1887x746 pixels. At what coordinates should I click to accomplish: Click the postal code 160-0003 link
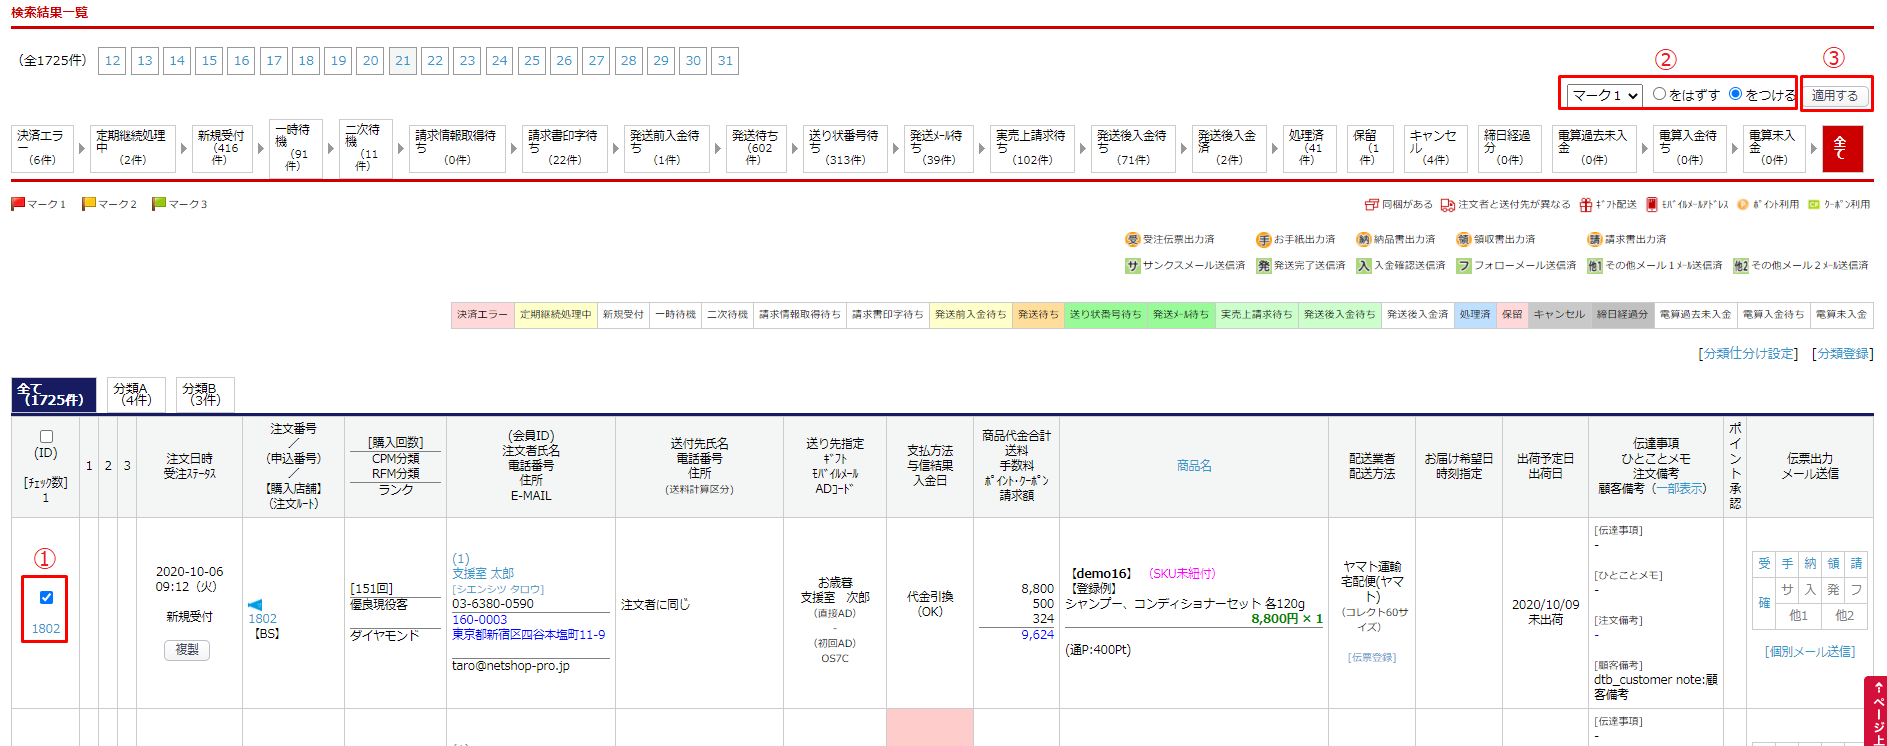point(480,620)
